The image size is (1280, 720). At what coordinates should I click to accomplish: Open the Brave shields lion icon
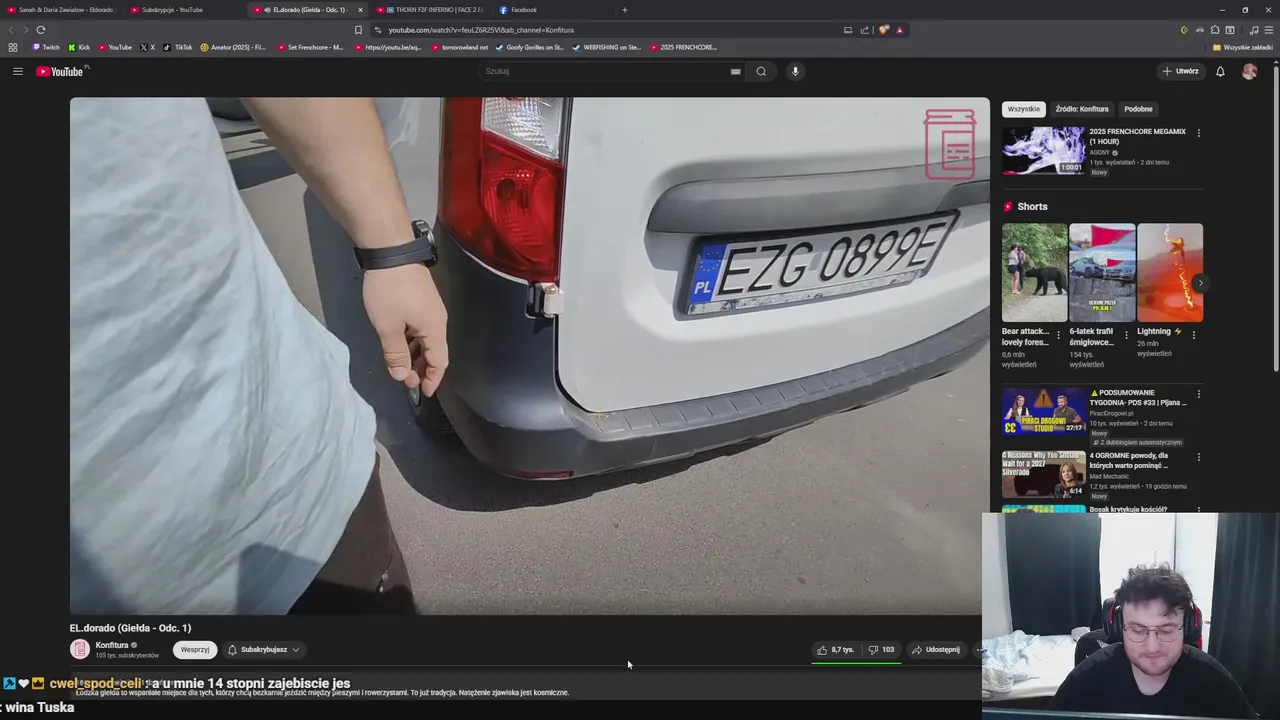coord(884,30)
